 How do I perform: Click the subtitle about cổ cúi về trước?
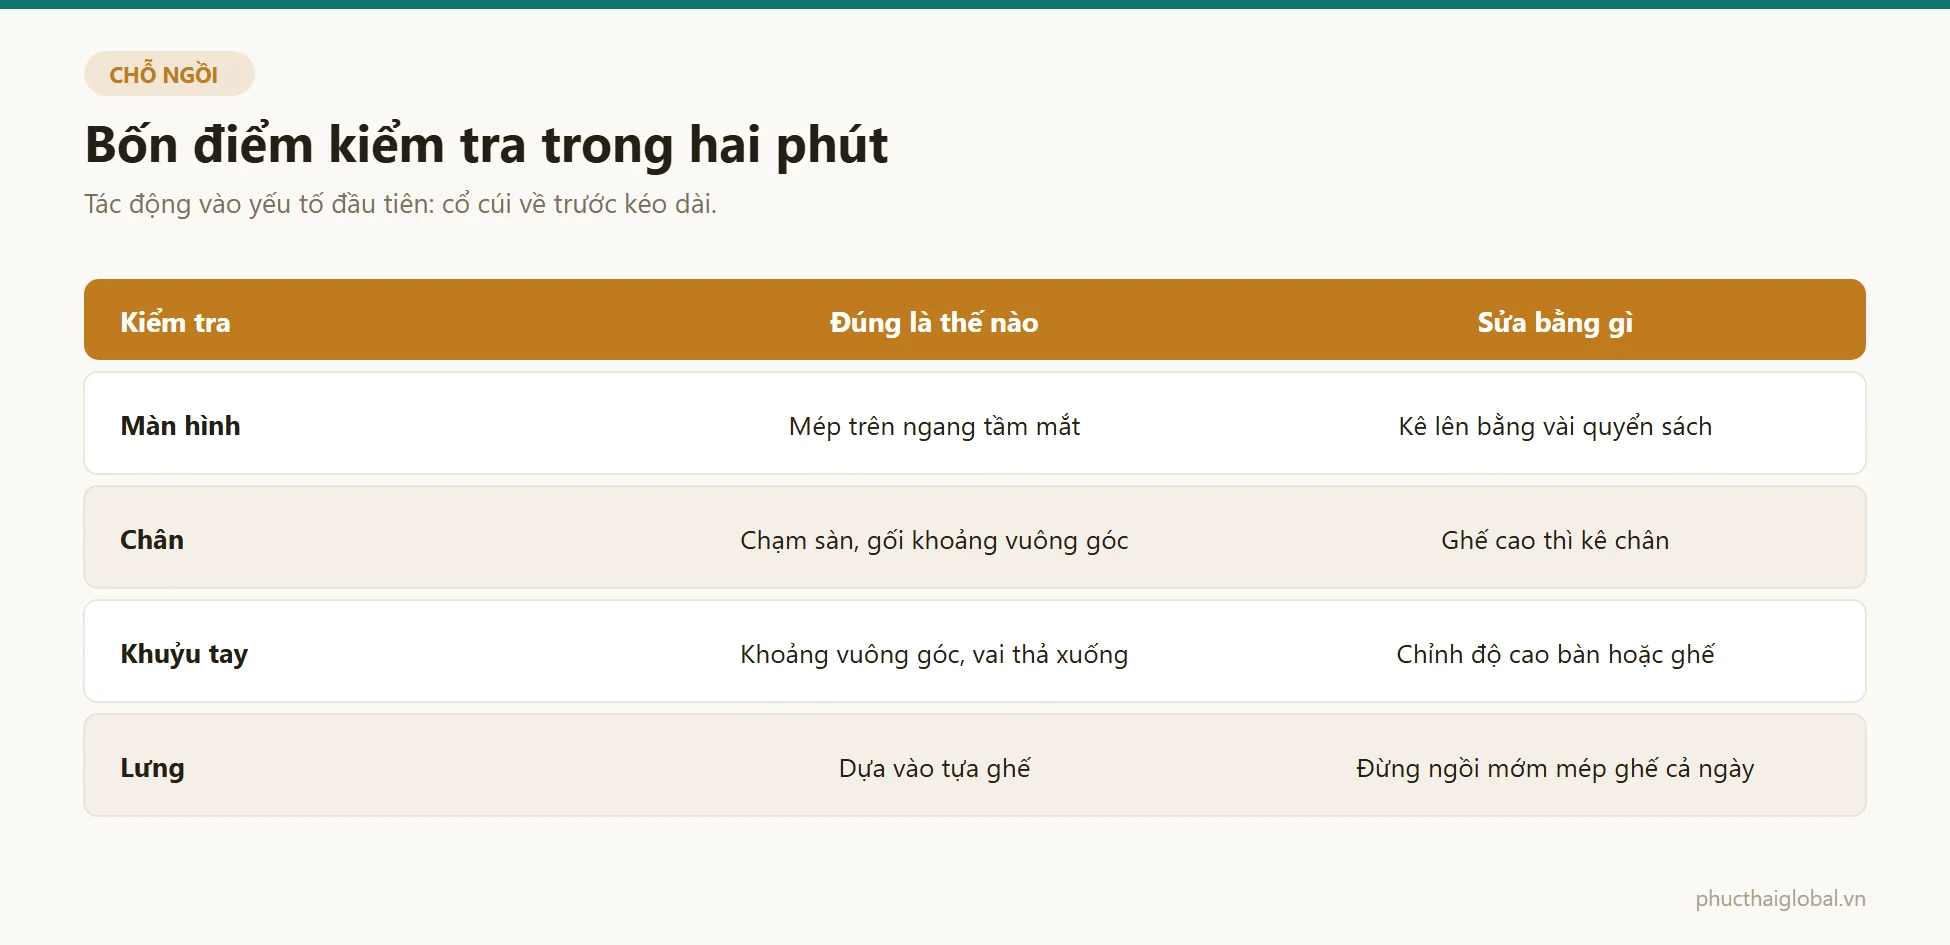(x=400, y=204)
